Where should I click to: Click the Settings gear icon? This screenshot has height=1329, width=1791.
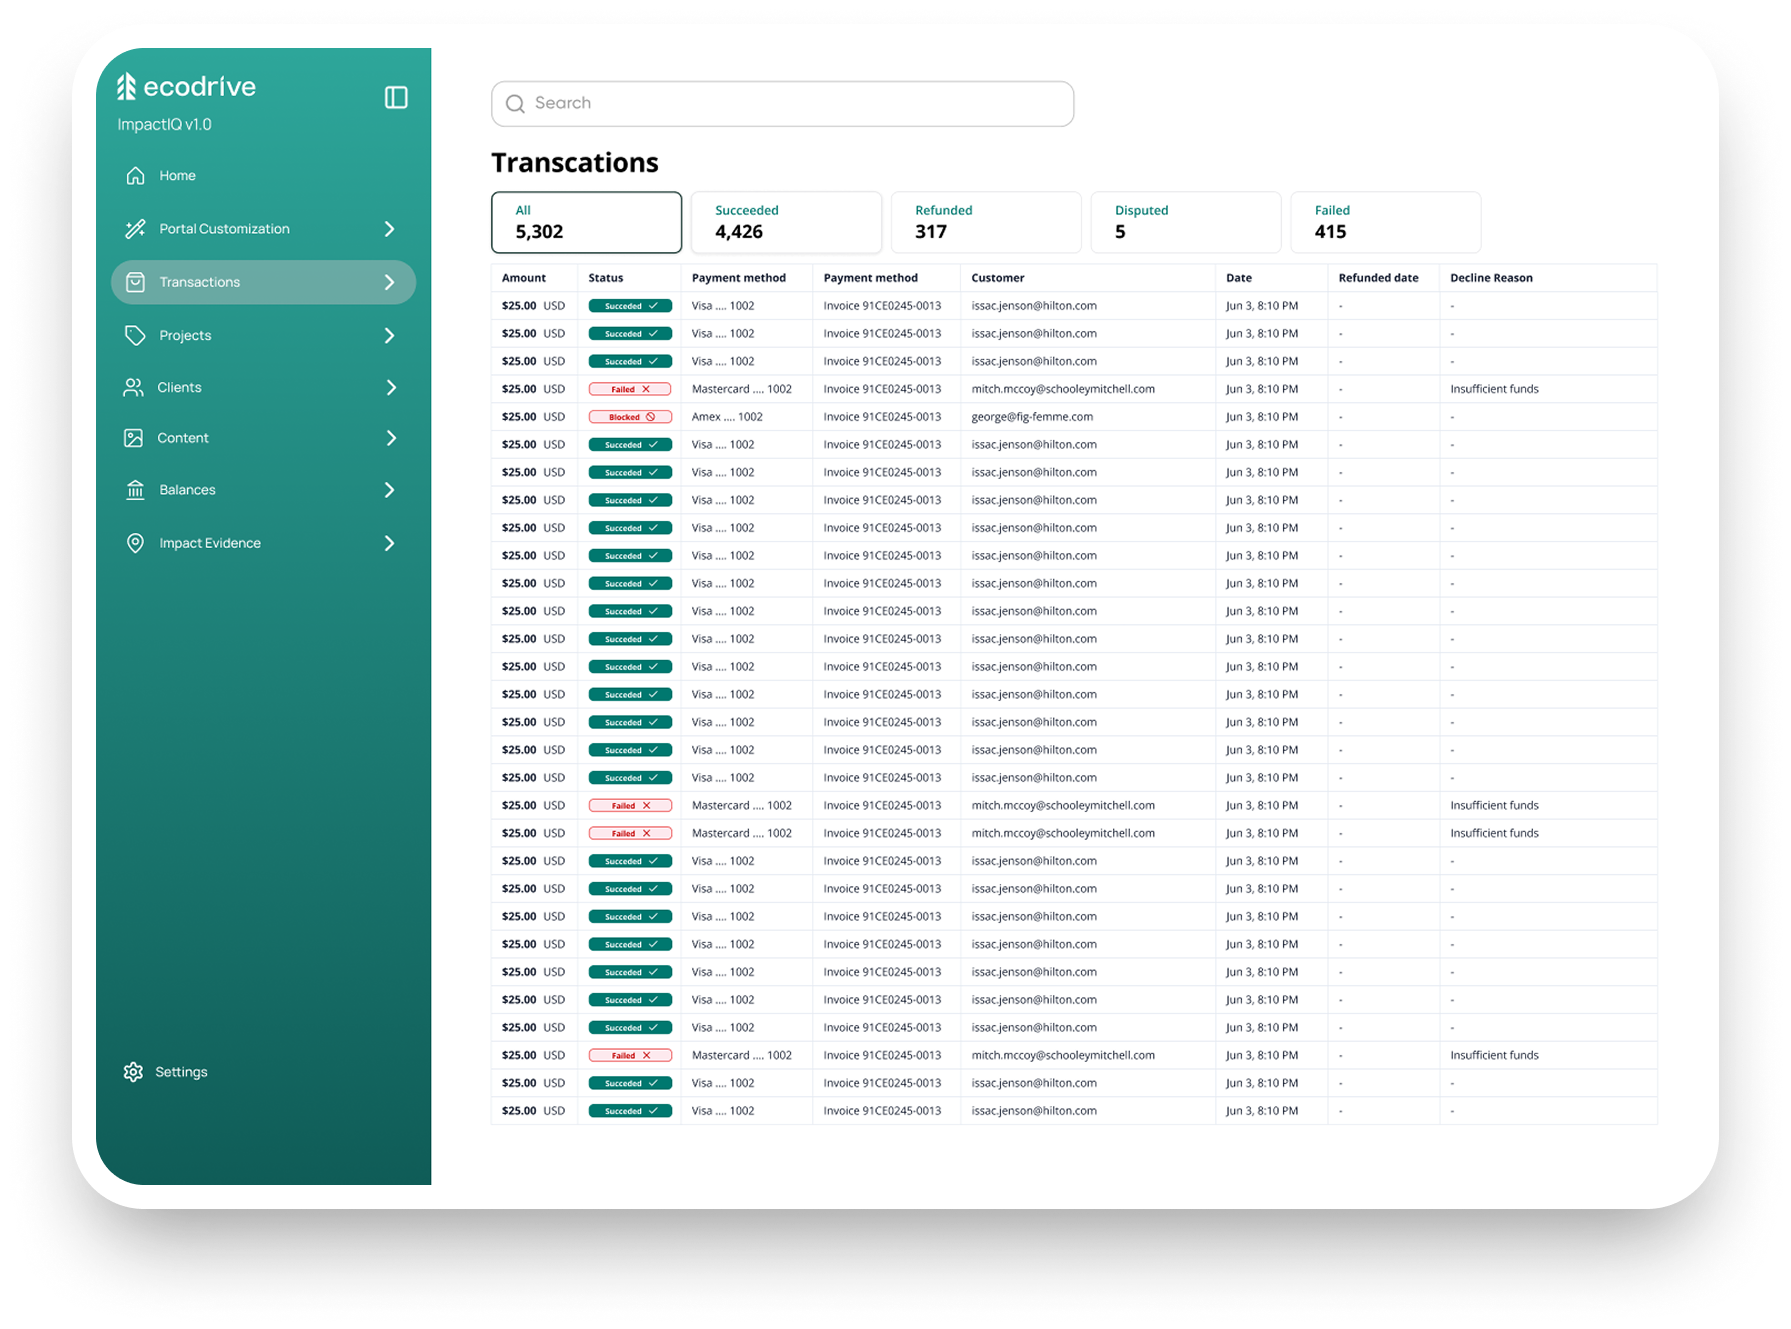133,1072
